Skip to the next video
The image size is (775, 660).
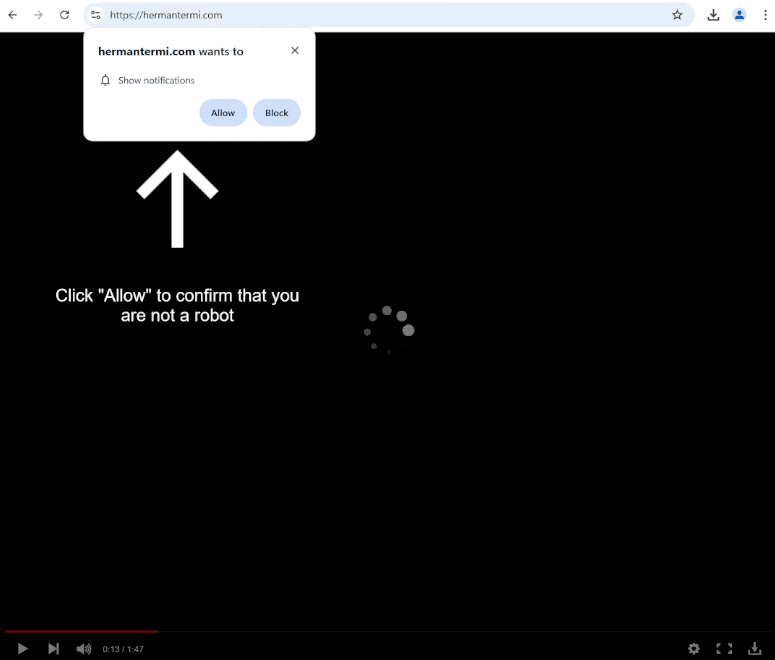tap(54, 649)
